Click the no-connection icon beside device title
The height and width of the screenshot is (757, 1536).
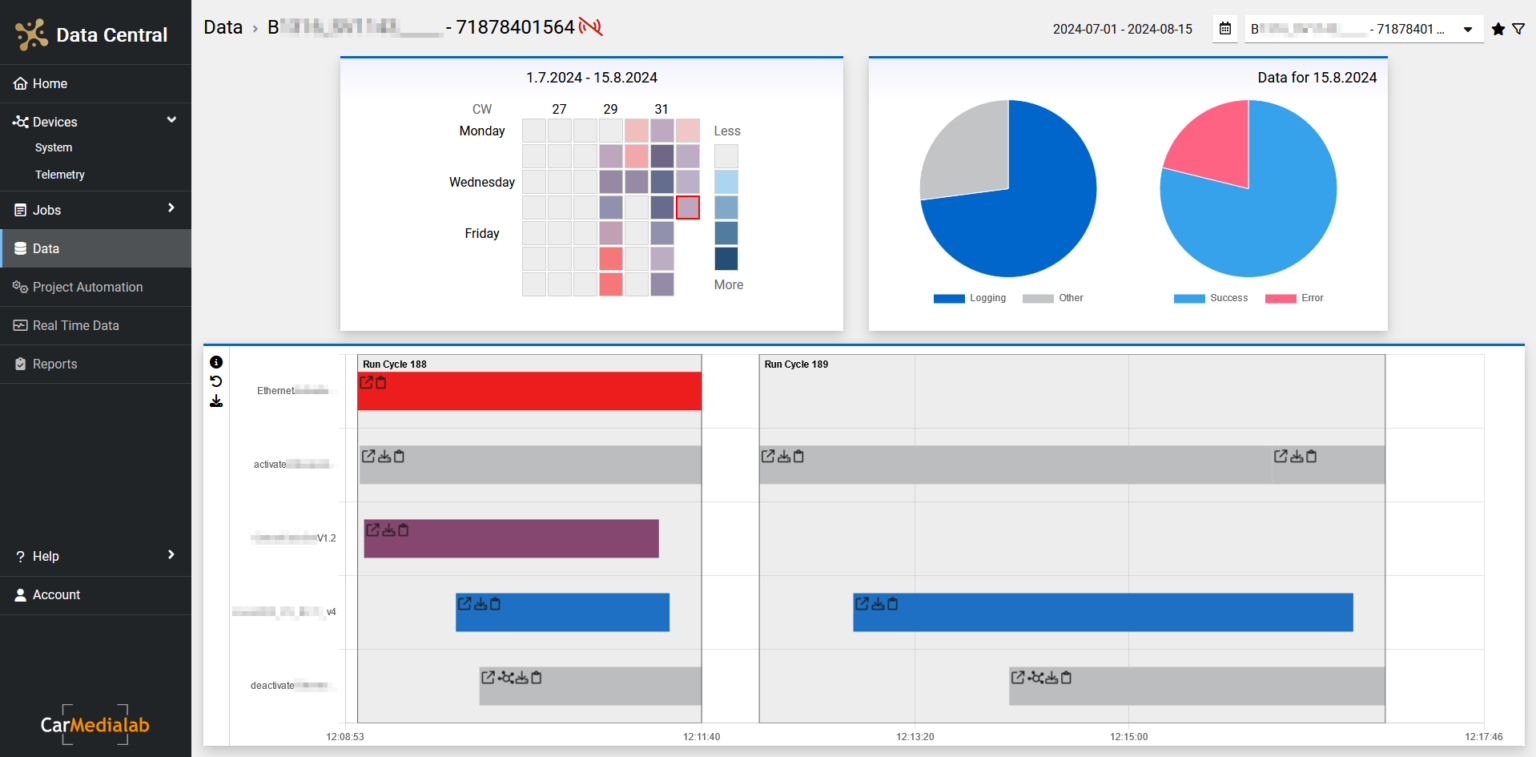[x=589, y=26]
